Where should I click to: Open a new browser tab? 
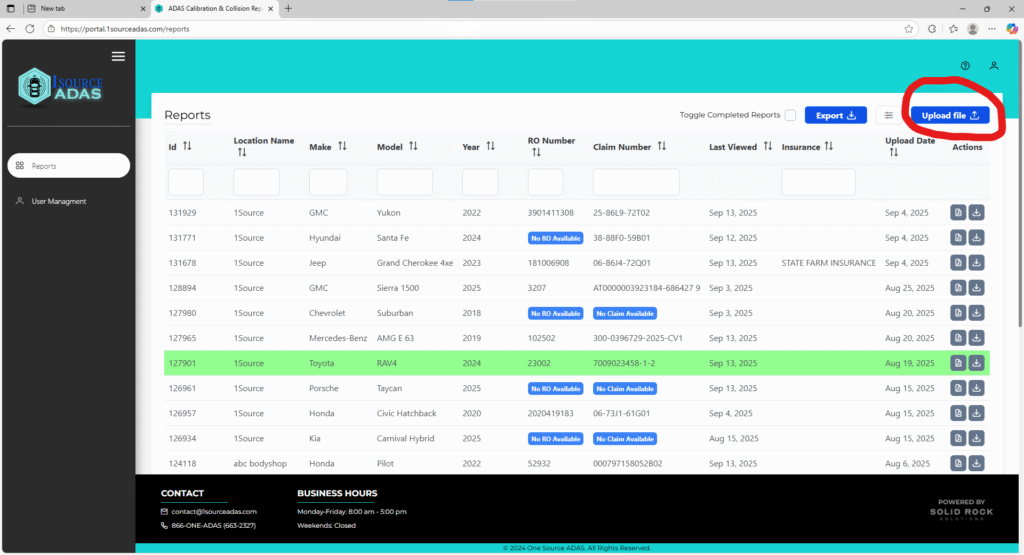point(289,8)
